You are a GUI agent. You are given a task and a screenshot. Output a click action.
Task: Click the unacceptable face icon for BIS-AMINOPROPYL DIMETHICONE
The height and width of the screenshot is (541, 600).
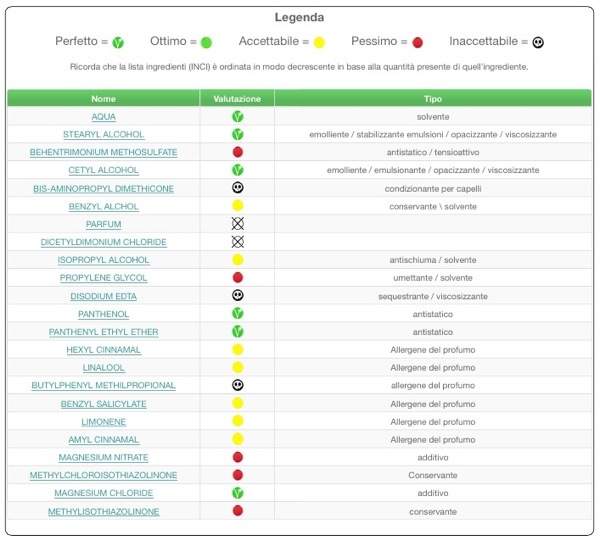point(238,188)
